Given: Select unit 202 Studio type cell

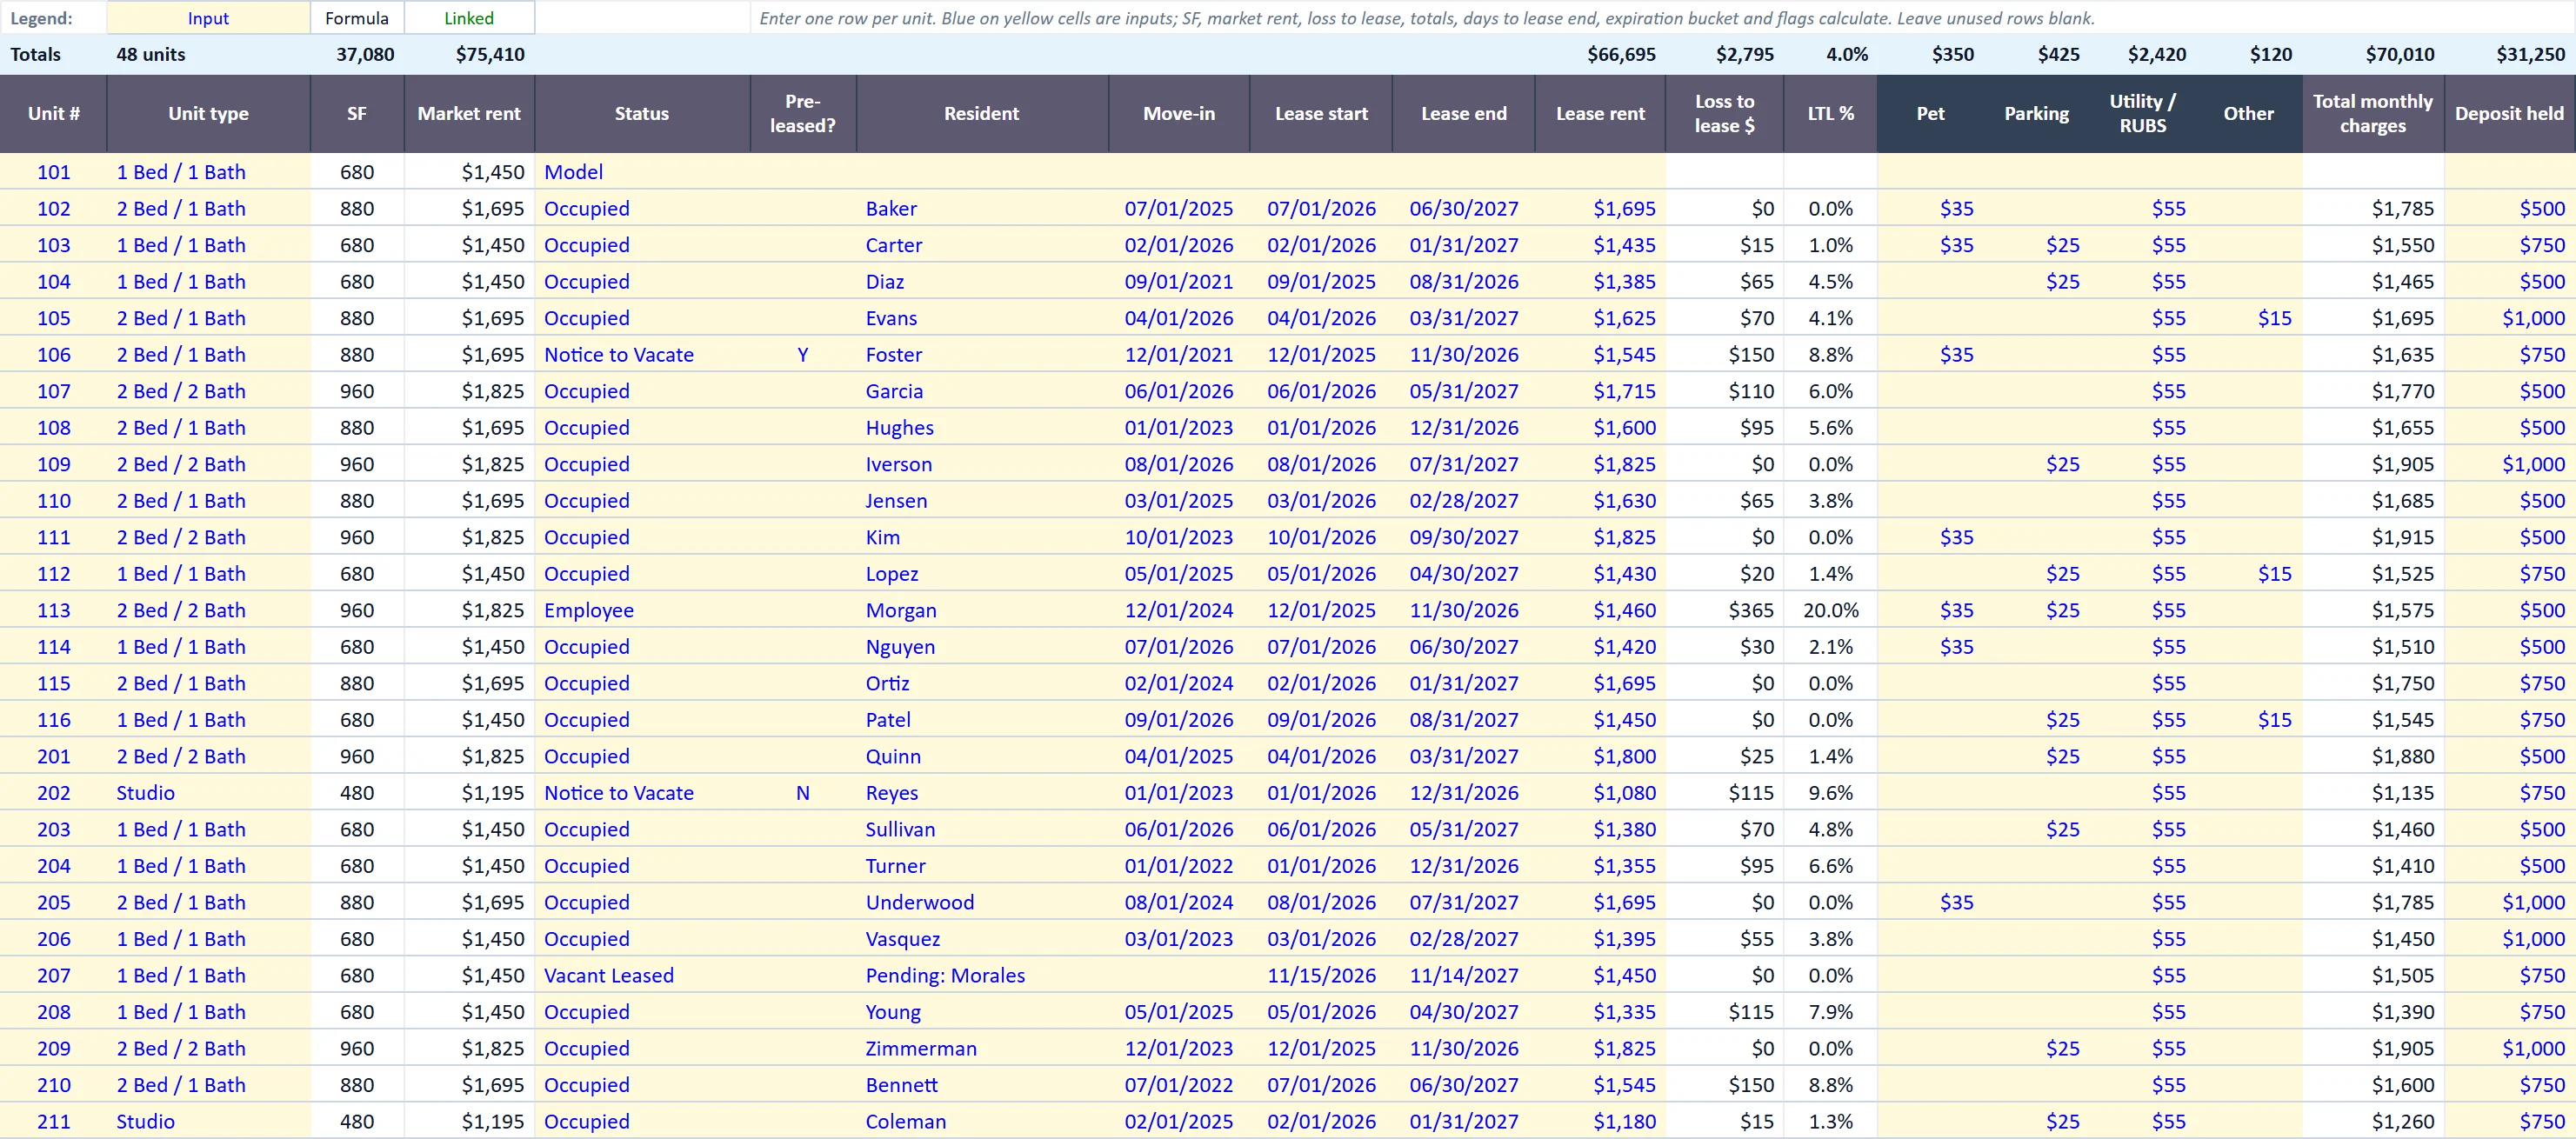Looking at the screenshot, I should coord(208,793).
